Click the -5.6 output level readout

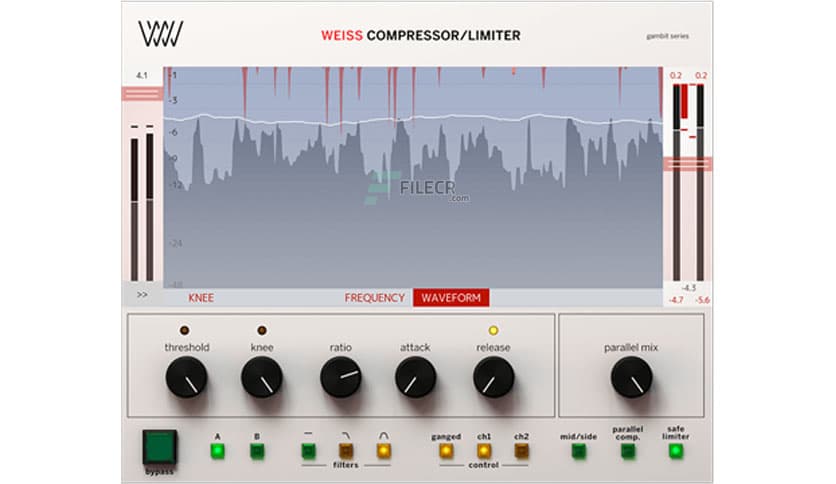click(x=702, y=300)
